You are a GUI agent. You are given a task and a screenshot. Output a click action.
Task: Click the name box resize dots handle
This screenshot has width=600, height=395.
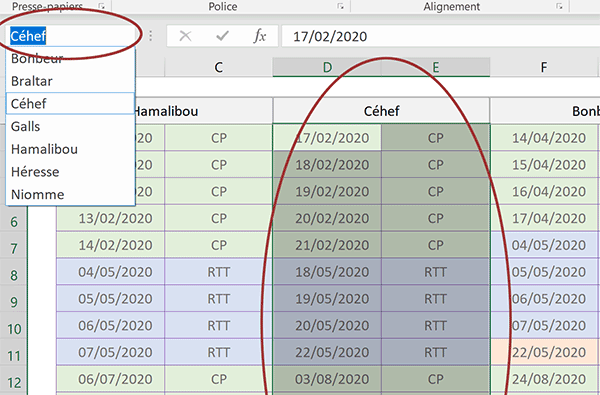[x=151, y=36]
